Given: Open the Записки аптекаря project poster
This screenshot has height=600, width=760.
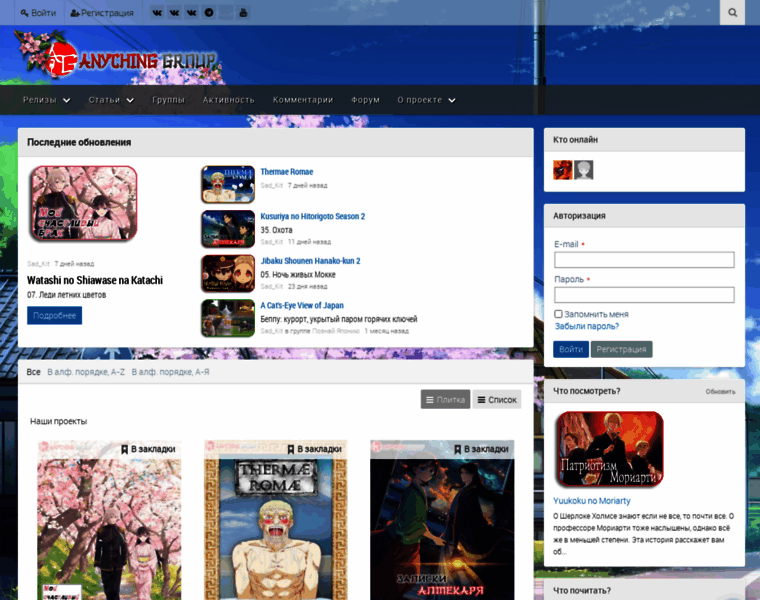Looking at the screenshot, I should [x=442, y=520].
